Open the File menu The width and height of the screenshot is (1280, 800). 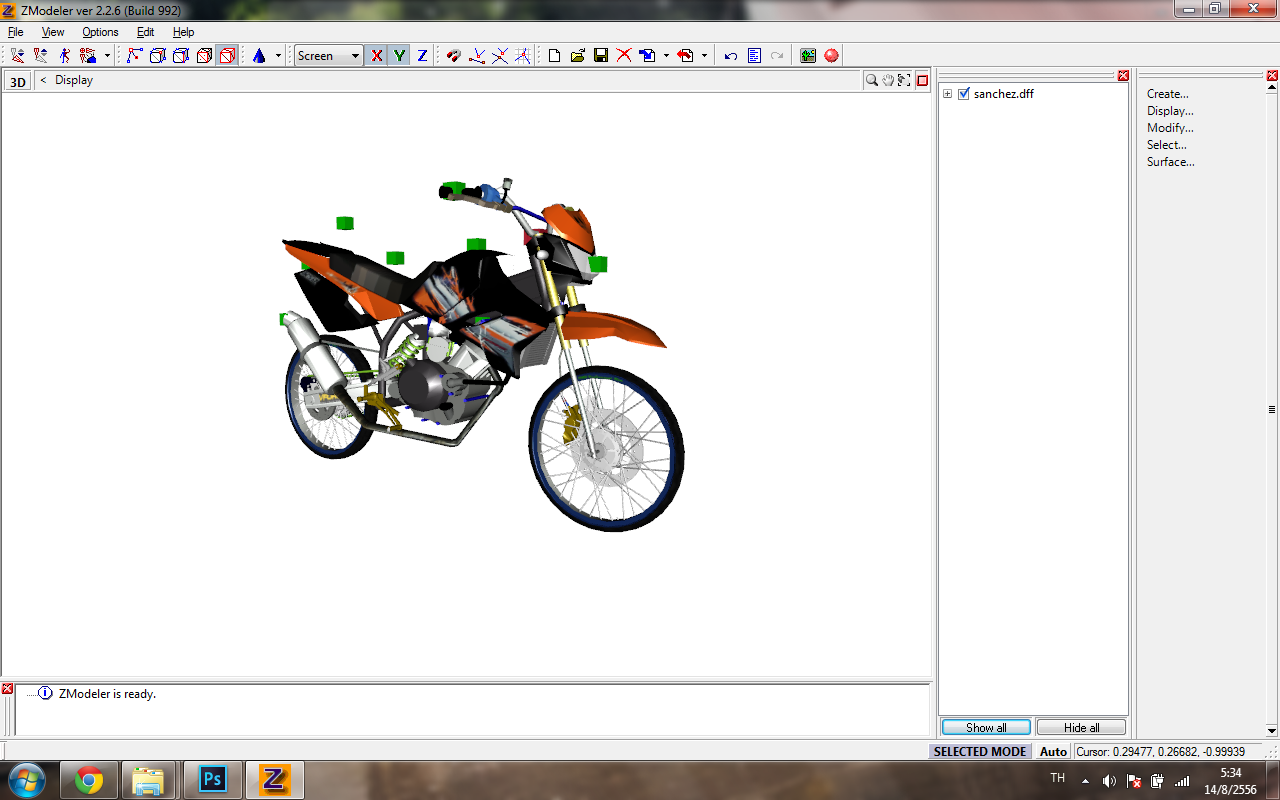(16, 32)
